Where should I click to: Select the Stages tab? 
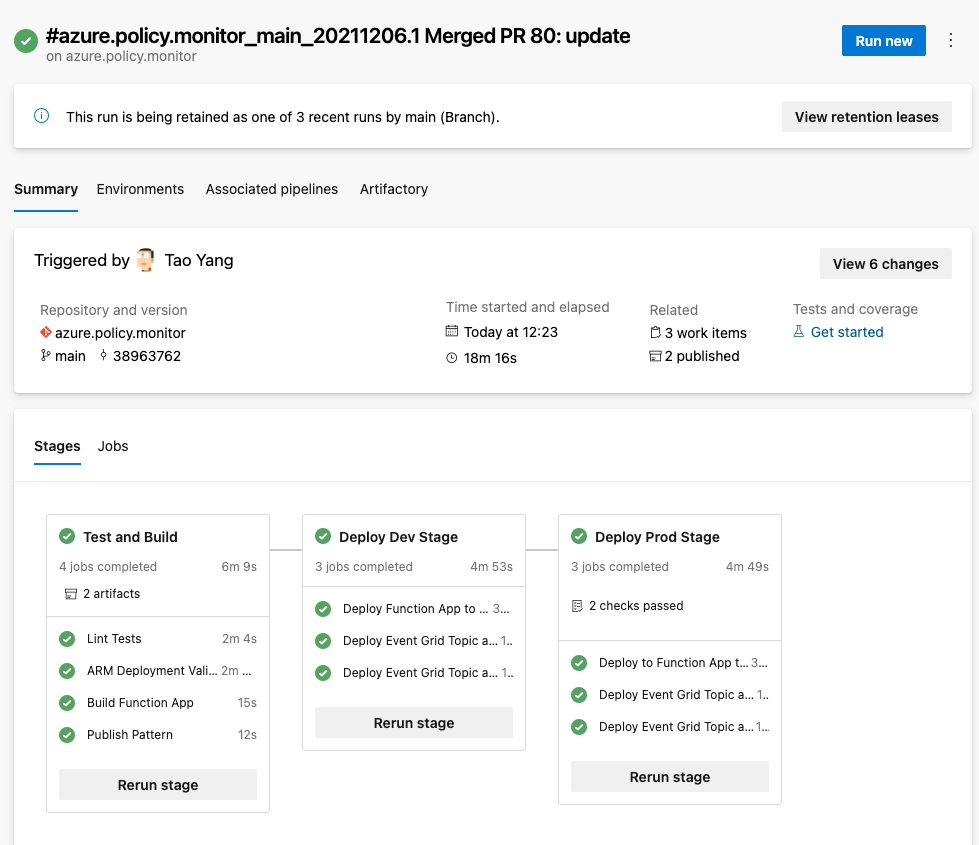pos(57,446)
